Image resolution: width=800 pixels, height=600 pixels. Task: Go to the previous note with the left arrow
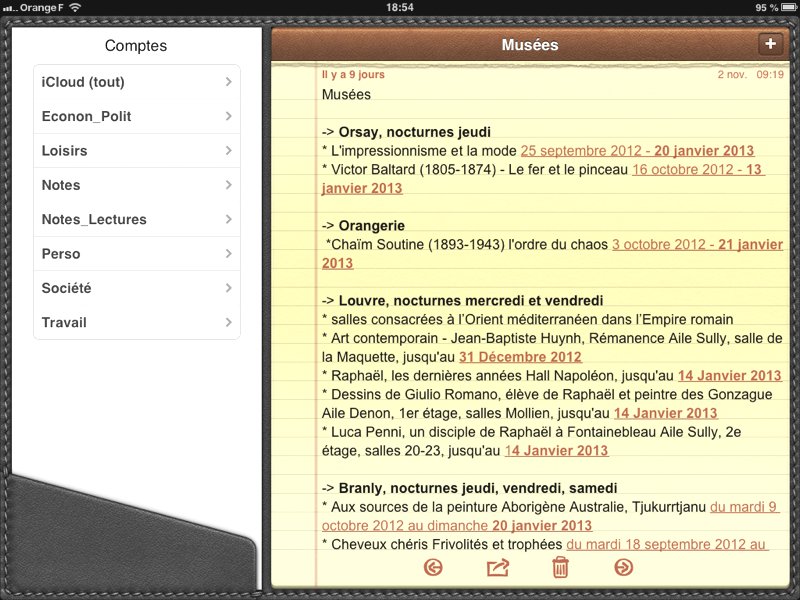[433, 568]
